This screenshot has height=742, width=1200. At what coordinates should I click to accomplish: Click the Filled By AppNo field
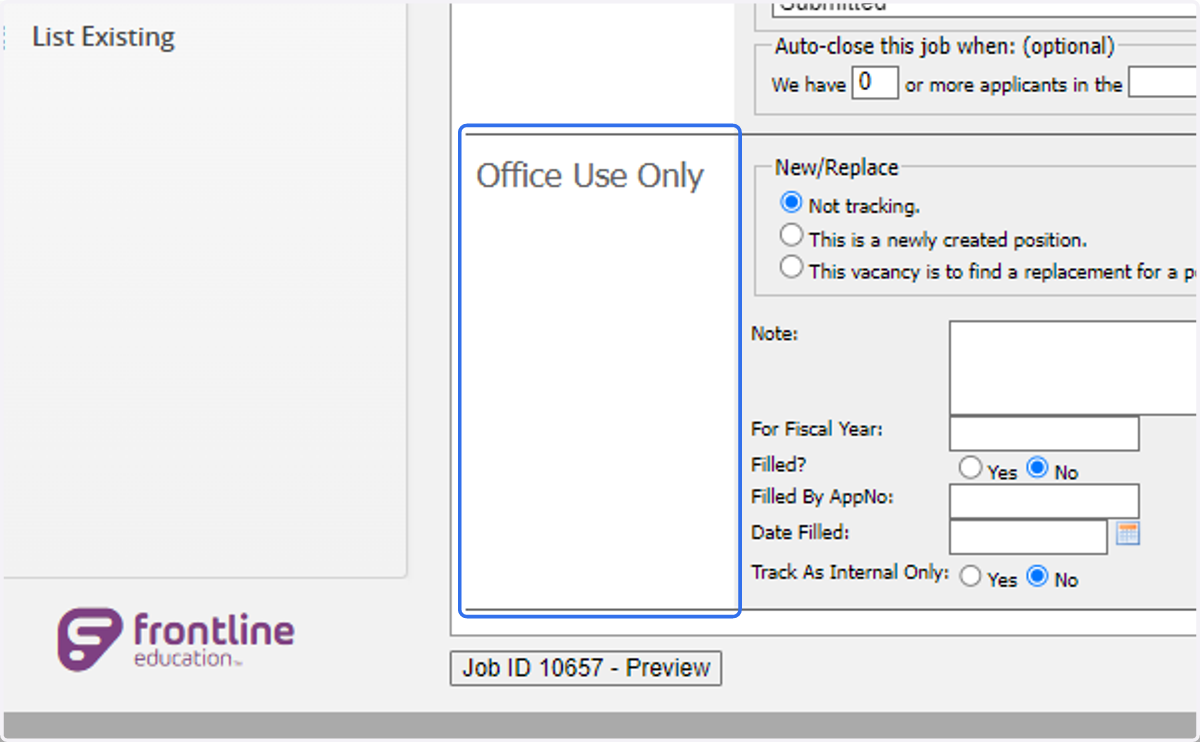click(1044, 501)
